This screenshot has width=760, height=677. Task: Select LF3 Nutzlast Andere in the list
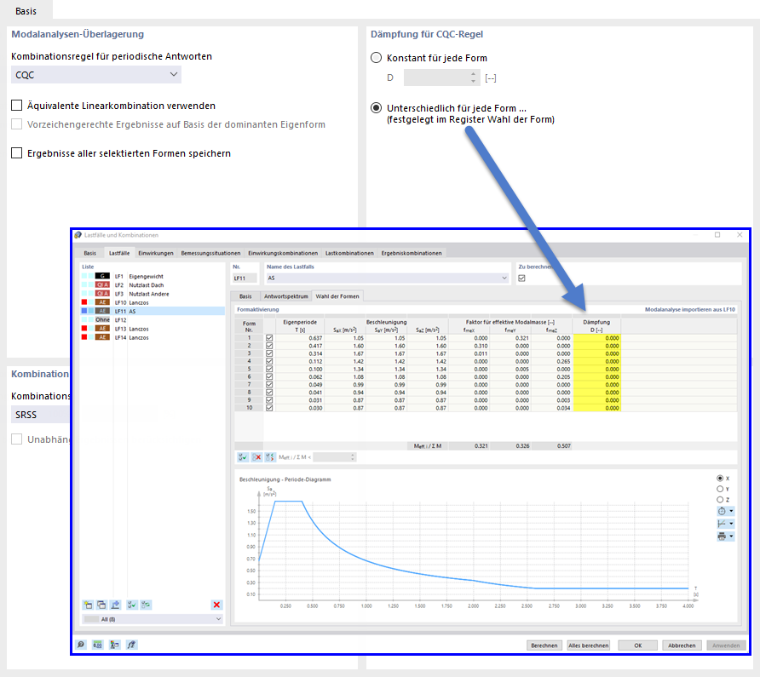(153, 294)
